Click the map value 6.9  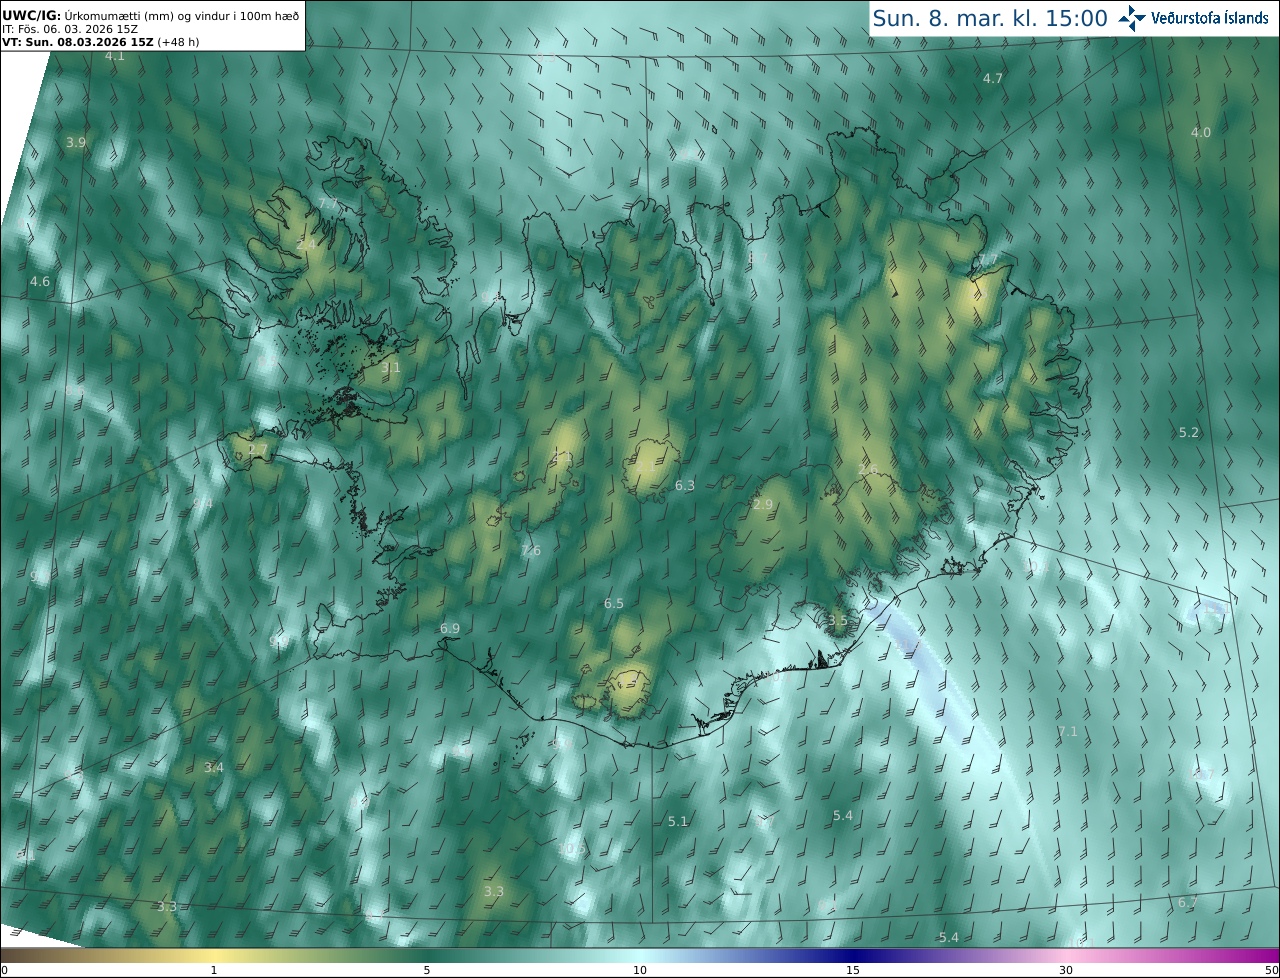pyautogui.click(x=450, y=629)
